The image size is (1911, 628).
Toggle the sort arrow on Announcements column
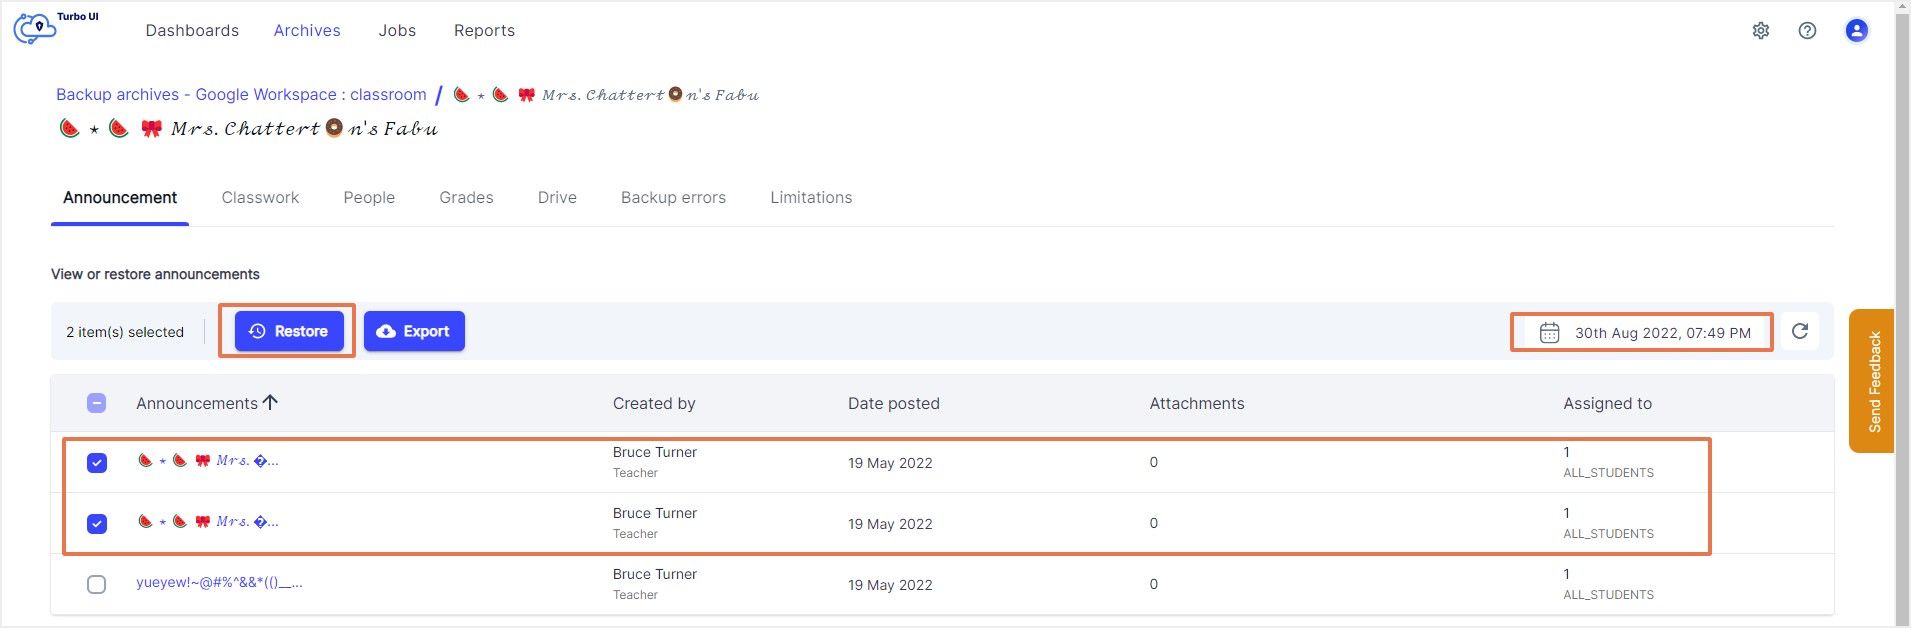coord(270,402)
